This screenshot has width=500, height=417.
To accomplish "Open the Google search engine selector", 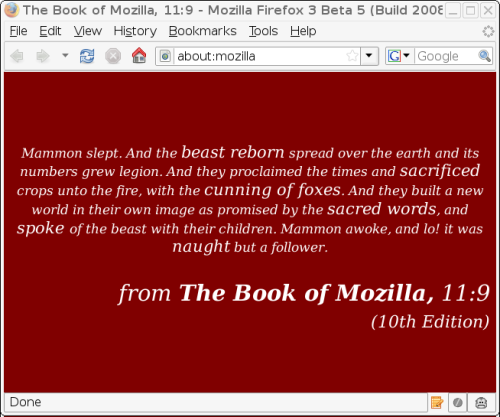I will (399, 56).
